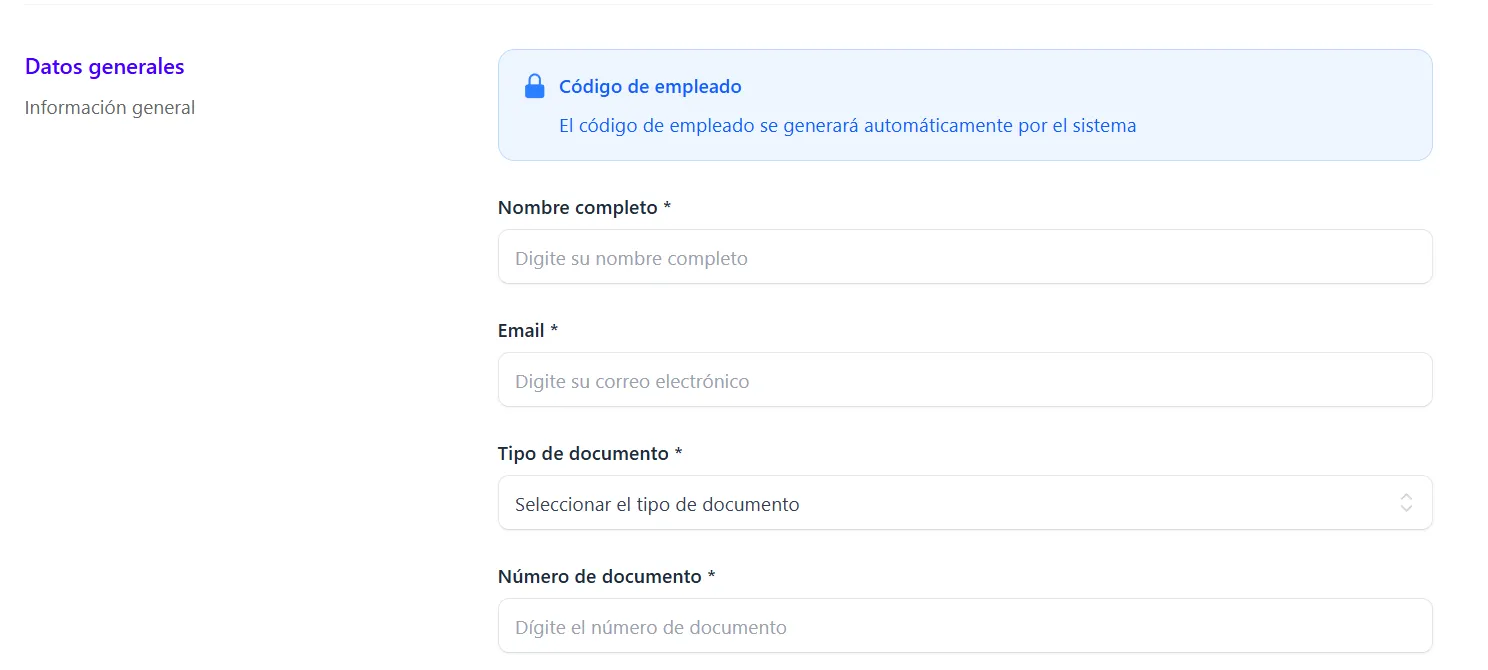Click the 'Seleccionar el tipo de documento' combo box
Image resolution: width=1488 pixels, height=670 pixels.
tap(965, 503)
